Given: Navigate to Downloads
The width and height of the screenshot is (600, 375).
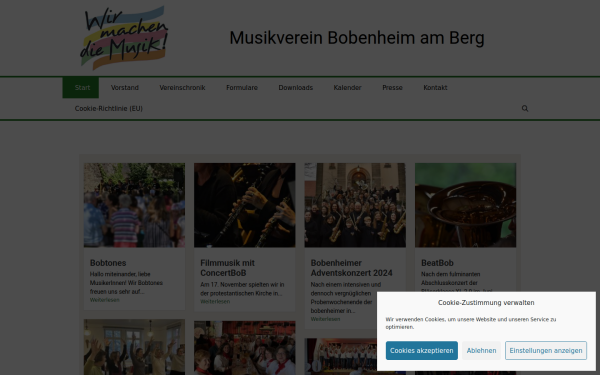Looking at the screenshot, I should 295,88.
